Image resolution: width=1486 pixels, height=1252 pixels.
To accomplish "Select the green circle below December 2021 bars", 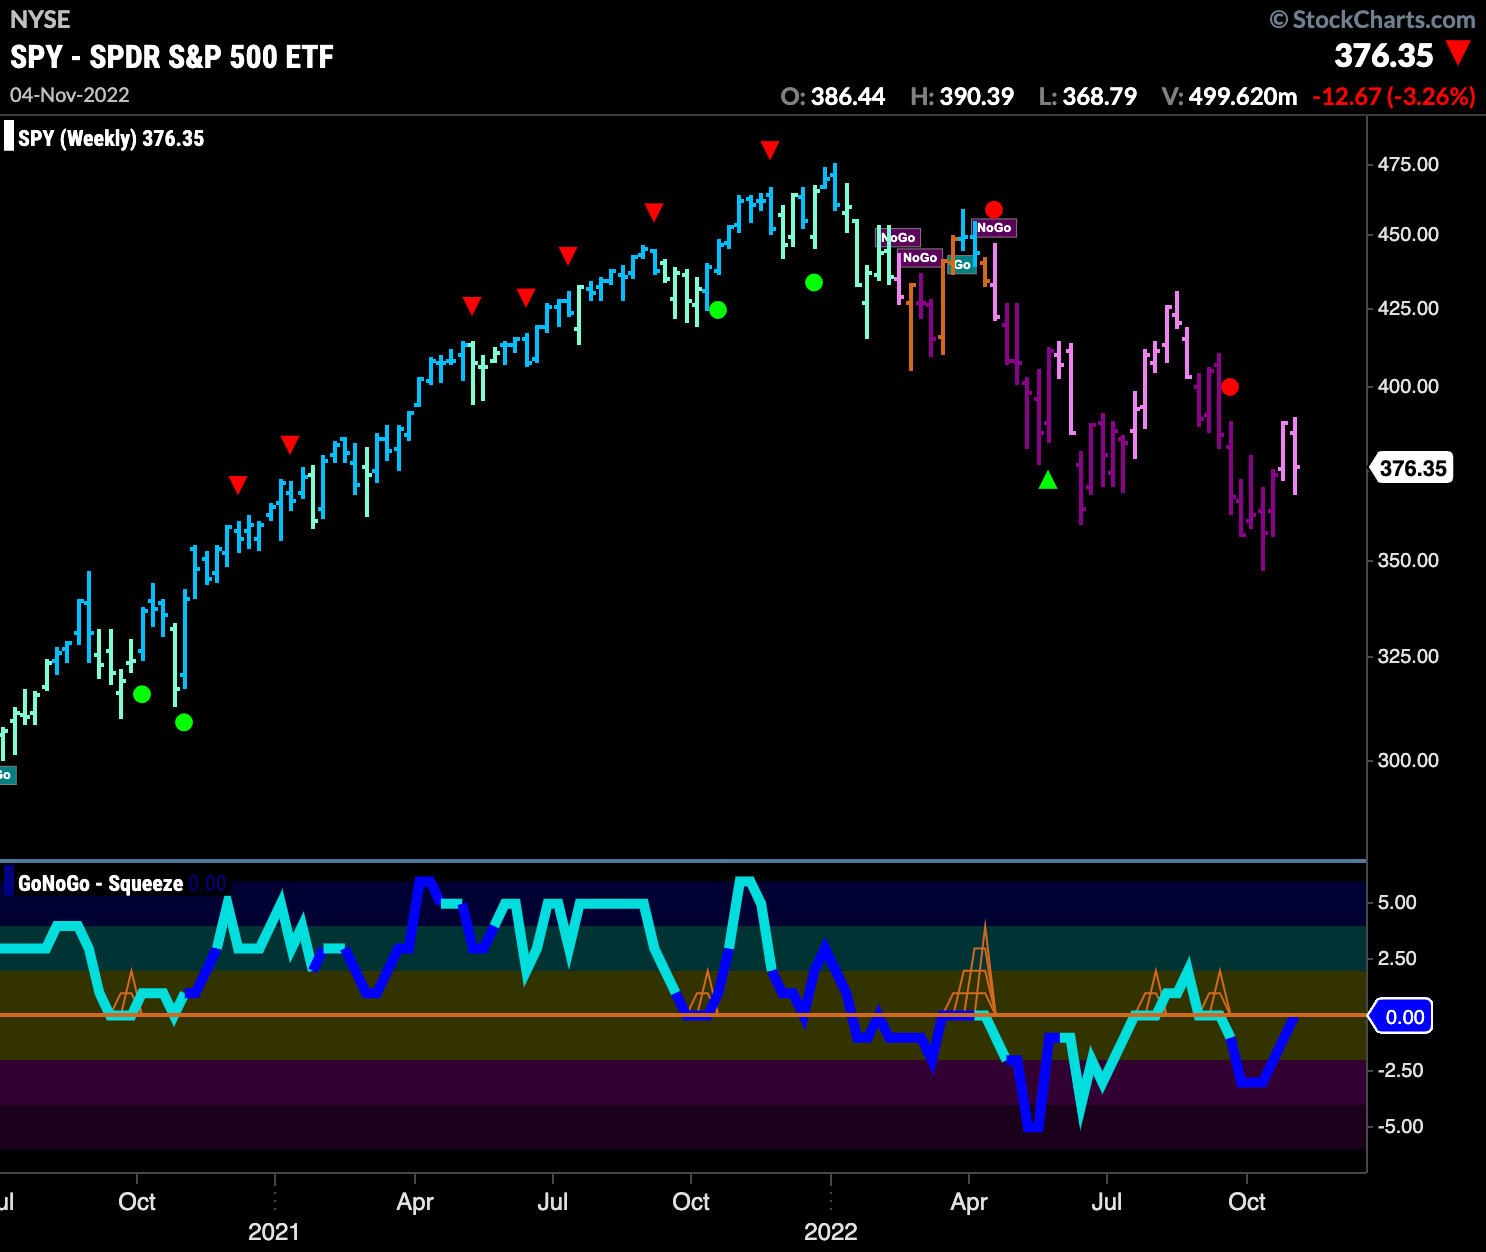I will (x=814, y=283).
